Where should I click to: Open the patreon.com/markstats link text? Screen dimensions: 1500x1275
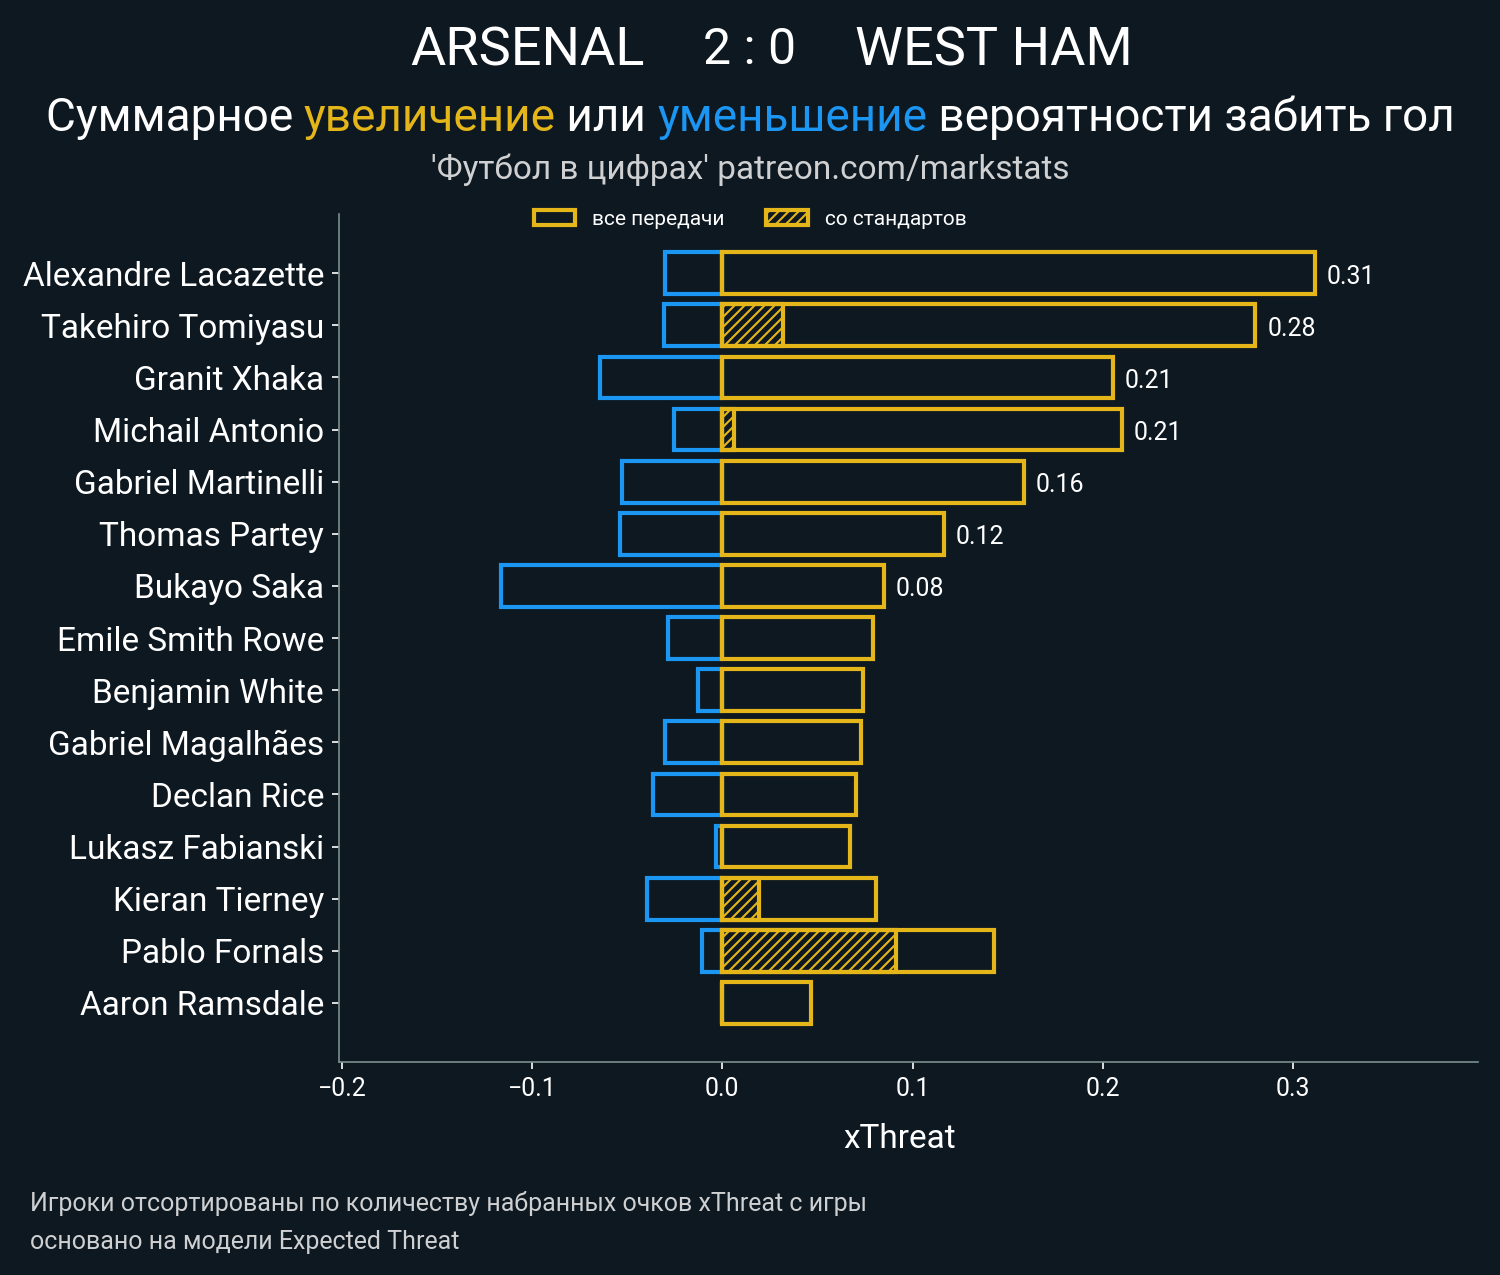[893, 168]
